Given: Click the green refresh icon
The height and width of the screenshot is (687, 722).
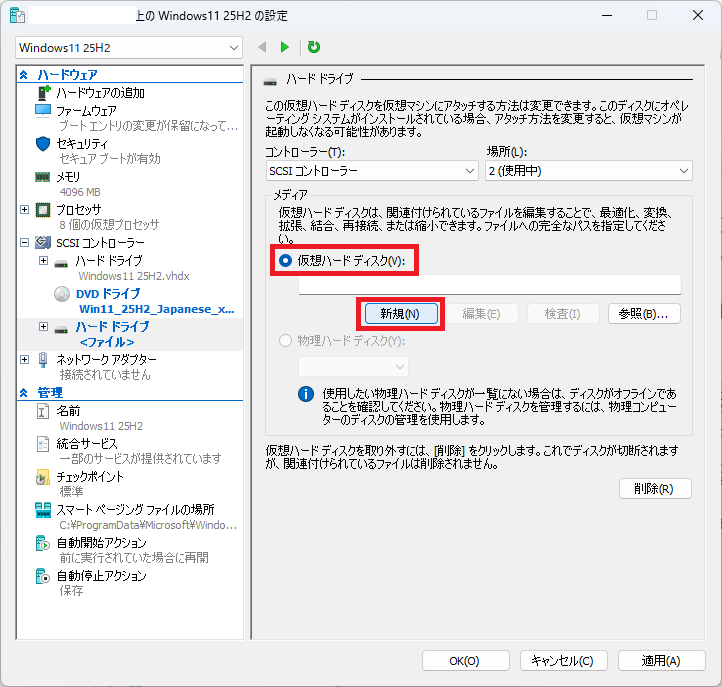Looking at the screenshot, I should click(314, 47).
